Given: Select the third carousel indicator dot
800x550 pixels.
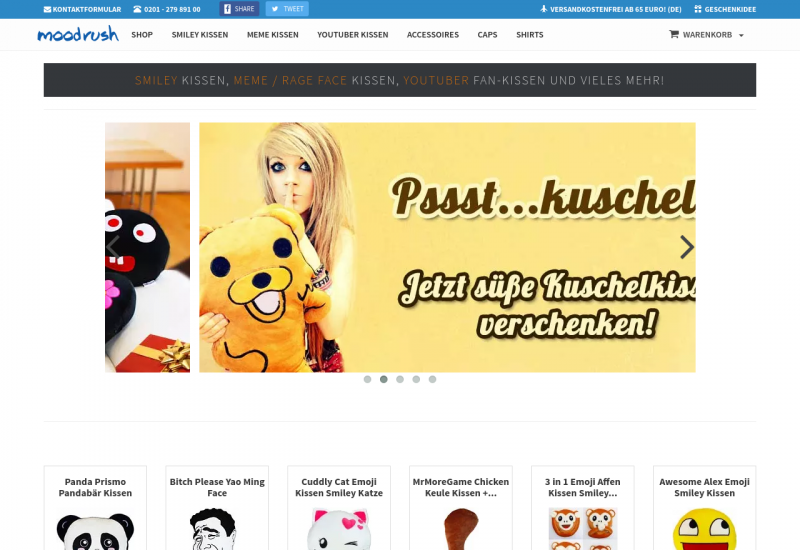Looking at the screenshot, I should 400,380.
